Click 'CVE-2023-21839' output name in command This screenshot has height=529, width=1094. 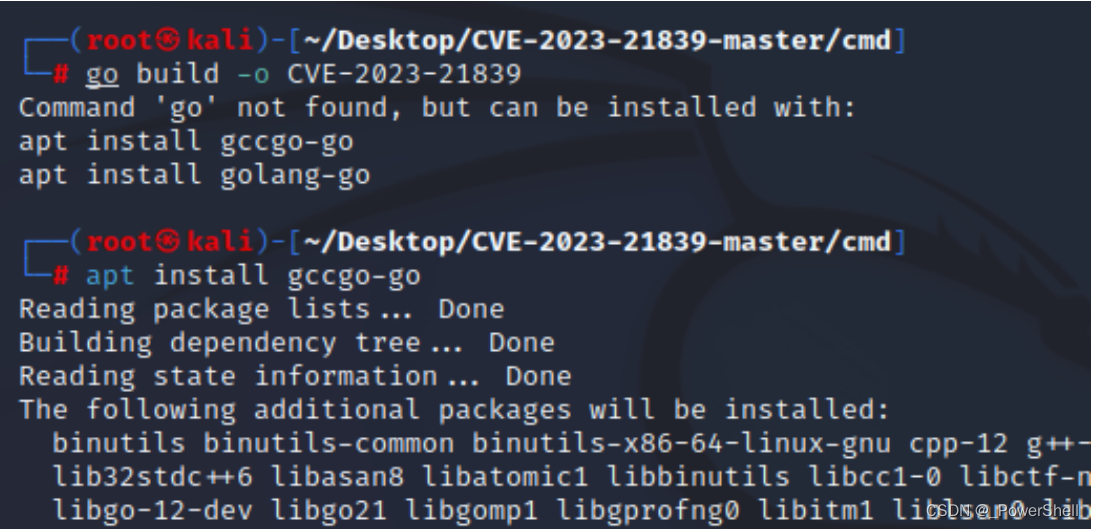tap(404, 74)
